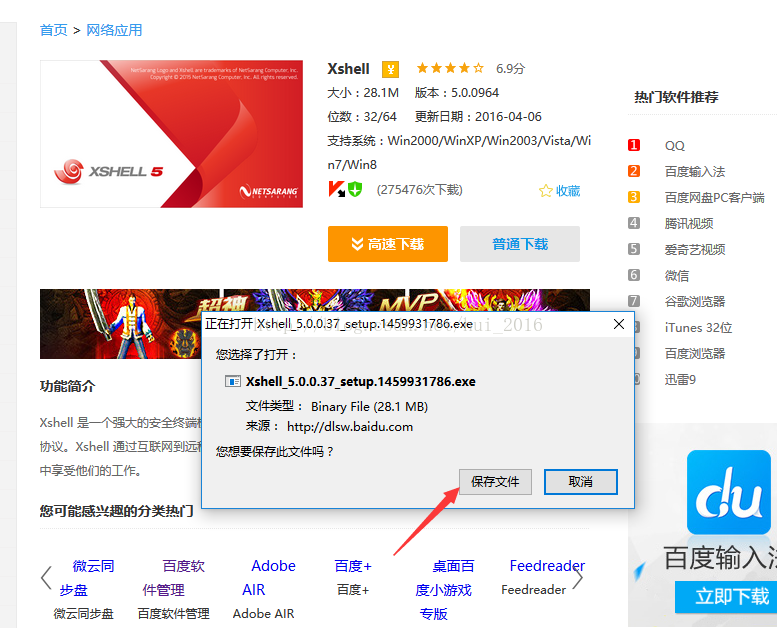Image resolution: width=777 pixels, height=628 pixels.
Task: Open the 桌面百度小游戏专版 category link
Action: tap(444, 590)
